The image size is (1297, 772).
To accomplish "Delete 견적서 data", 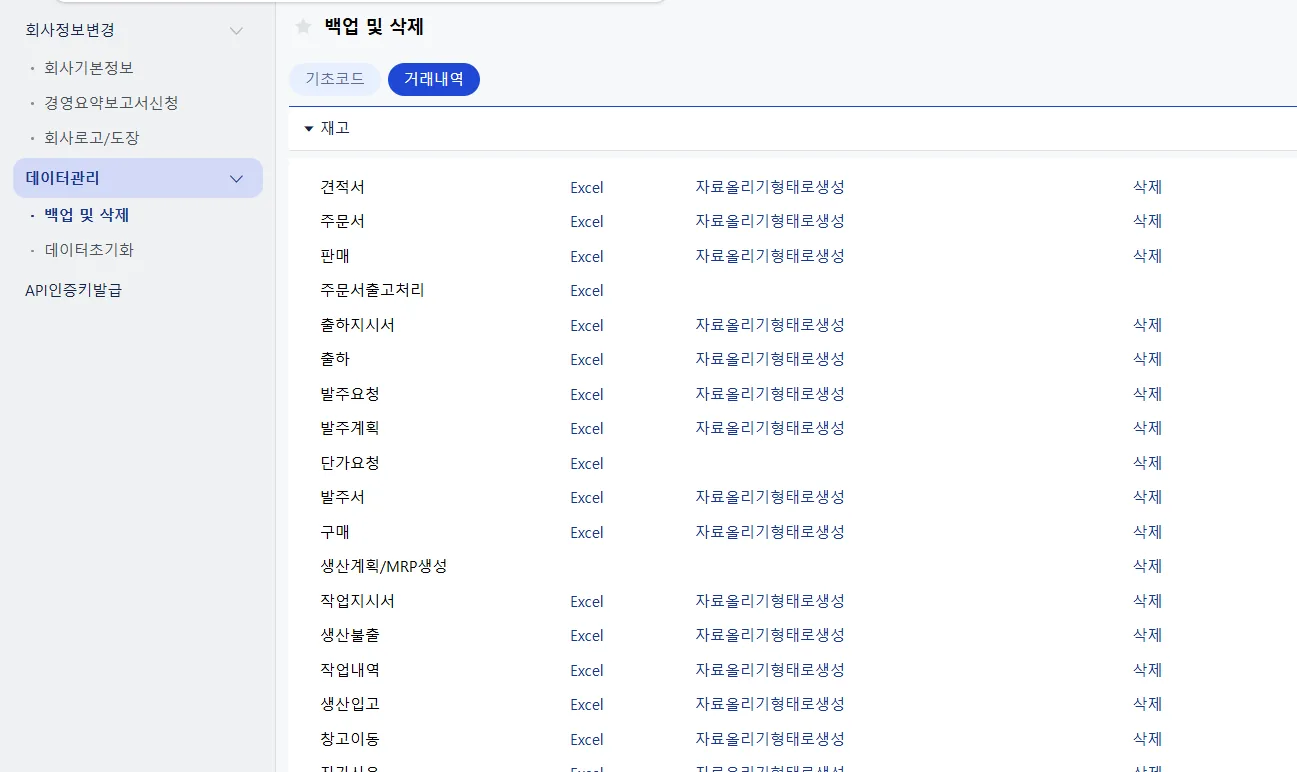I will pos(1147,187).
